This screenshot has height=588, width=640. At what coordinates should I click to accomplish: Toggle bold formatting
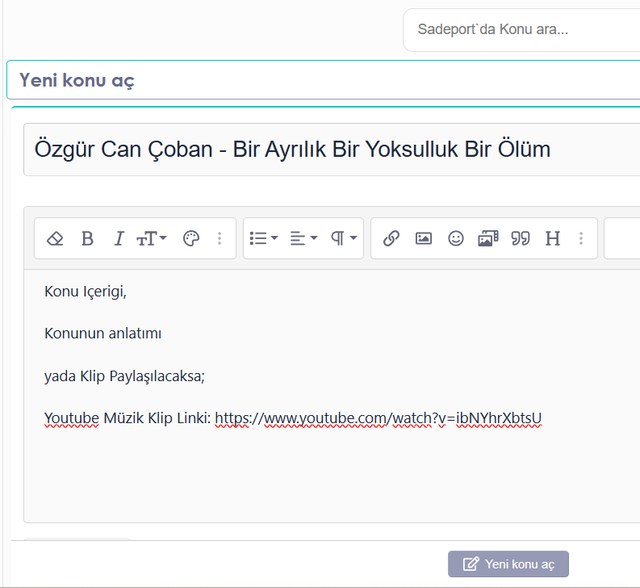click(87, 238)
